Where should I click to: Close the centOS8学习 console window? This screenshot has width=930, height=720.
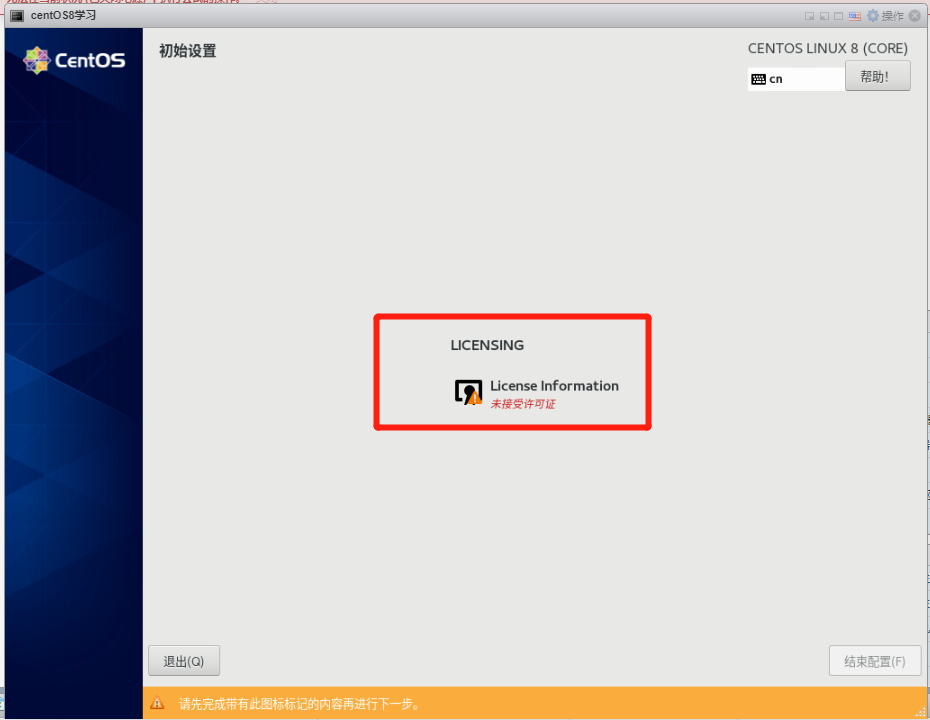[915, 16]
